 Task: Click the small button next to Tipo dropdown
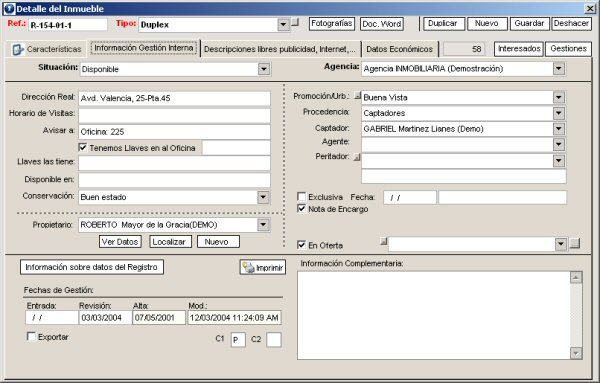[295, 22]
